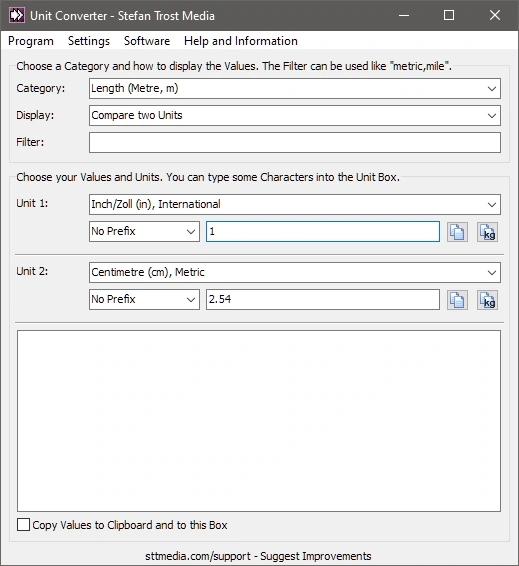Minimize the Unit Converter window
The height and width of the screenshot is (566, 519).
point(404,16)
